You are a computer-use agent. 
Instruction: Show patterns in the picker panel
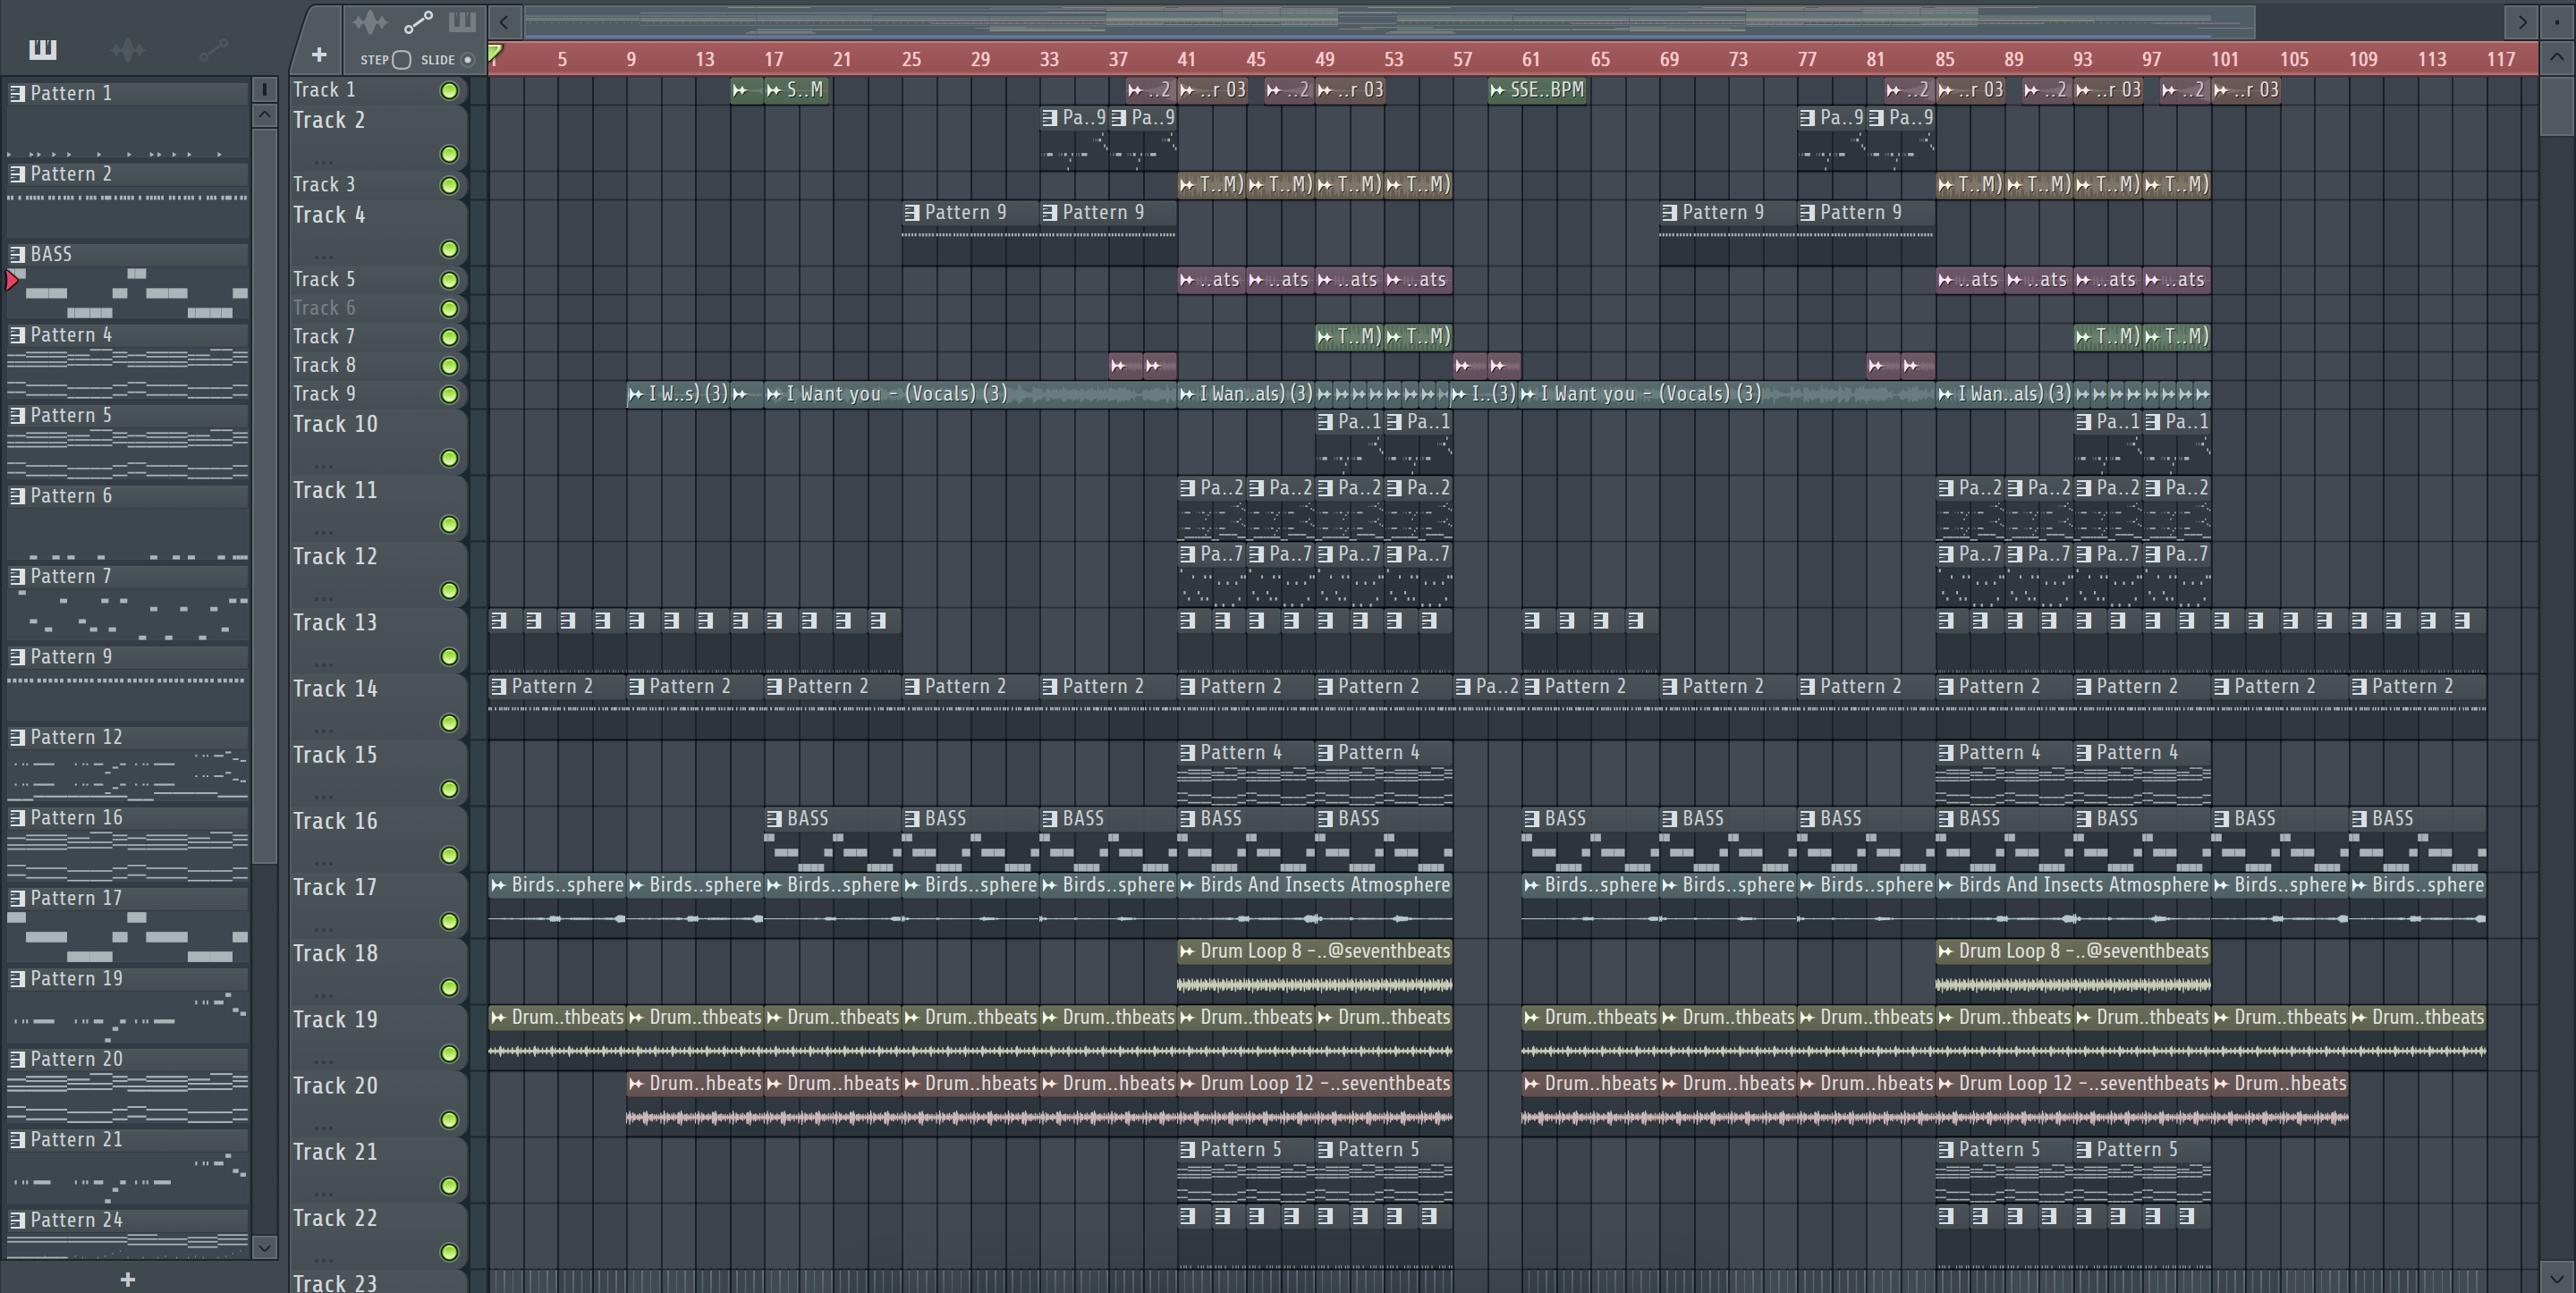[43, 49]
